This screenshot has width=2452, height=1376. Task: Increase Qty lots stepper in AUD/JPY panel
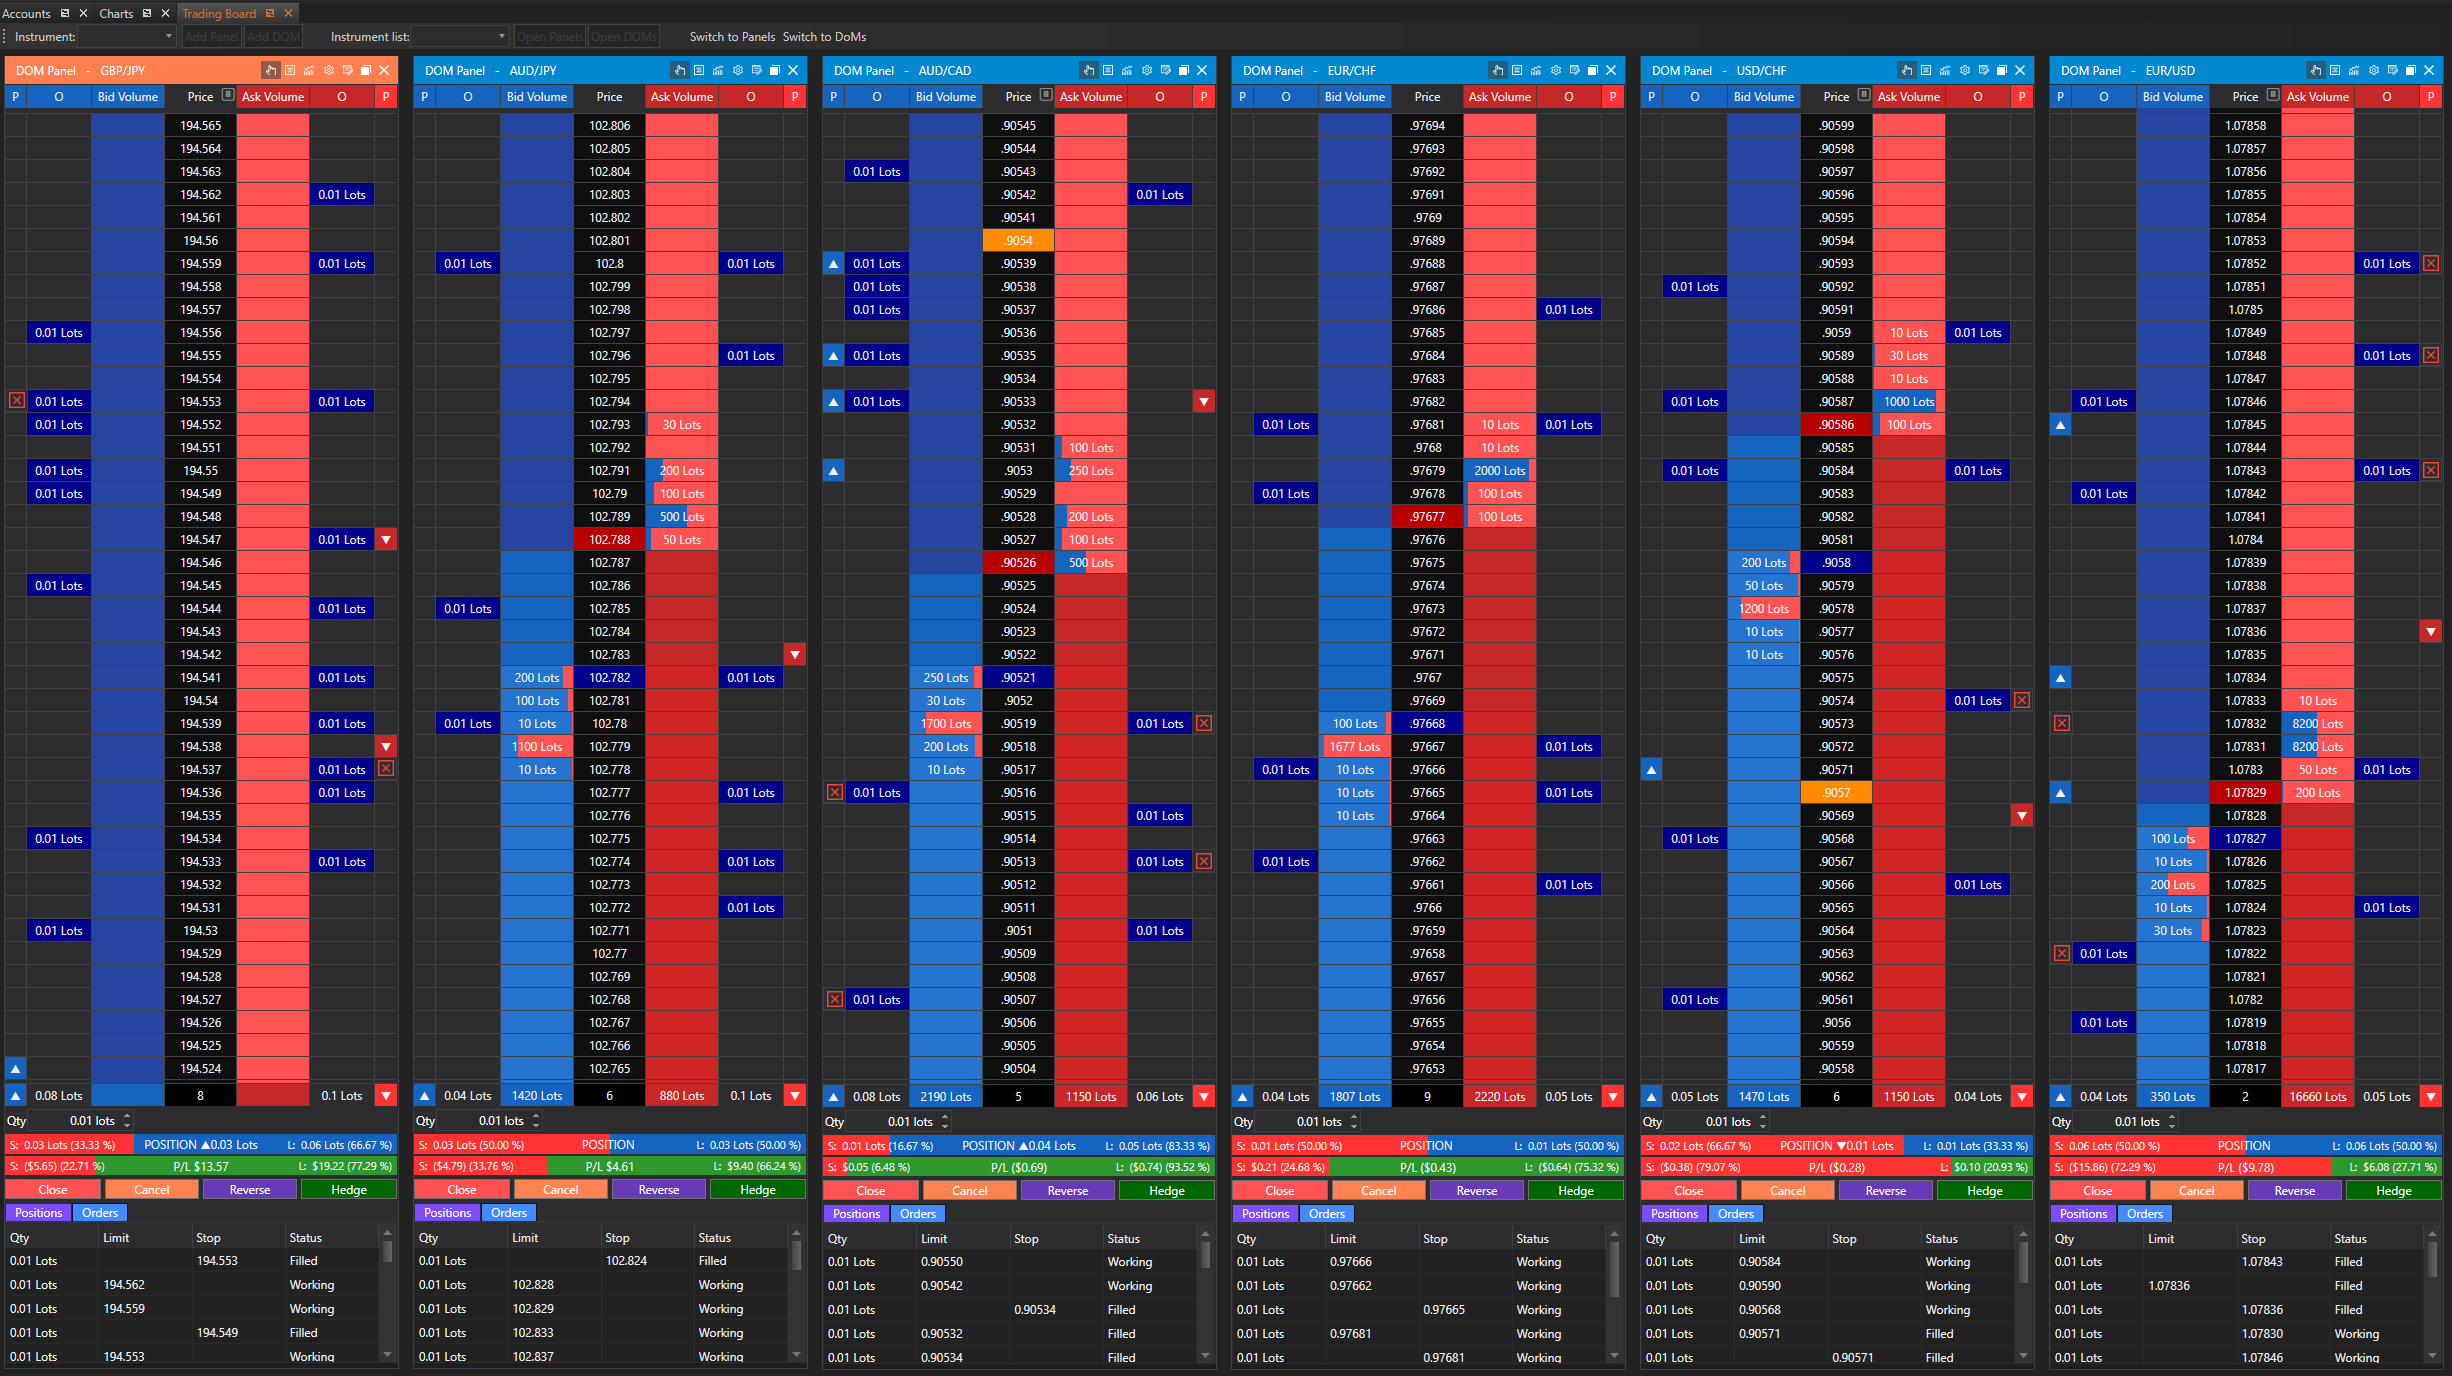pyautogui.click(x=536, y=1116)
